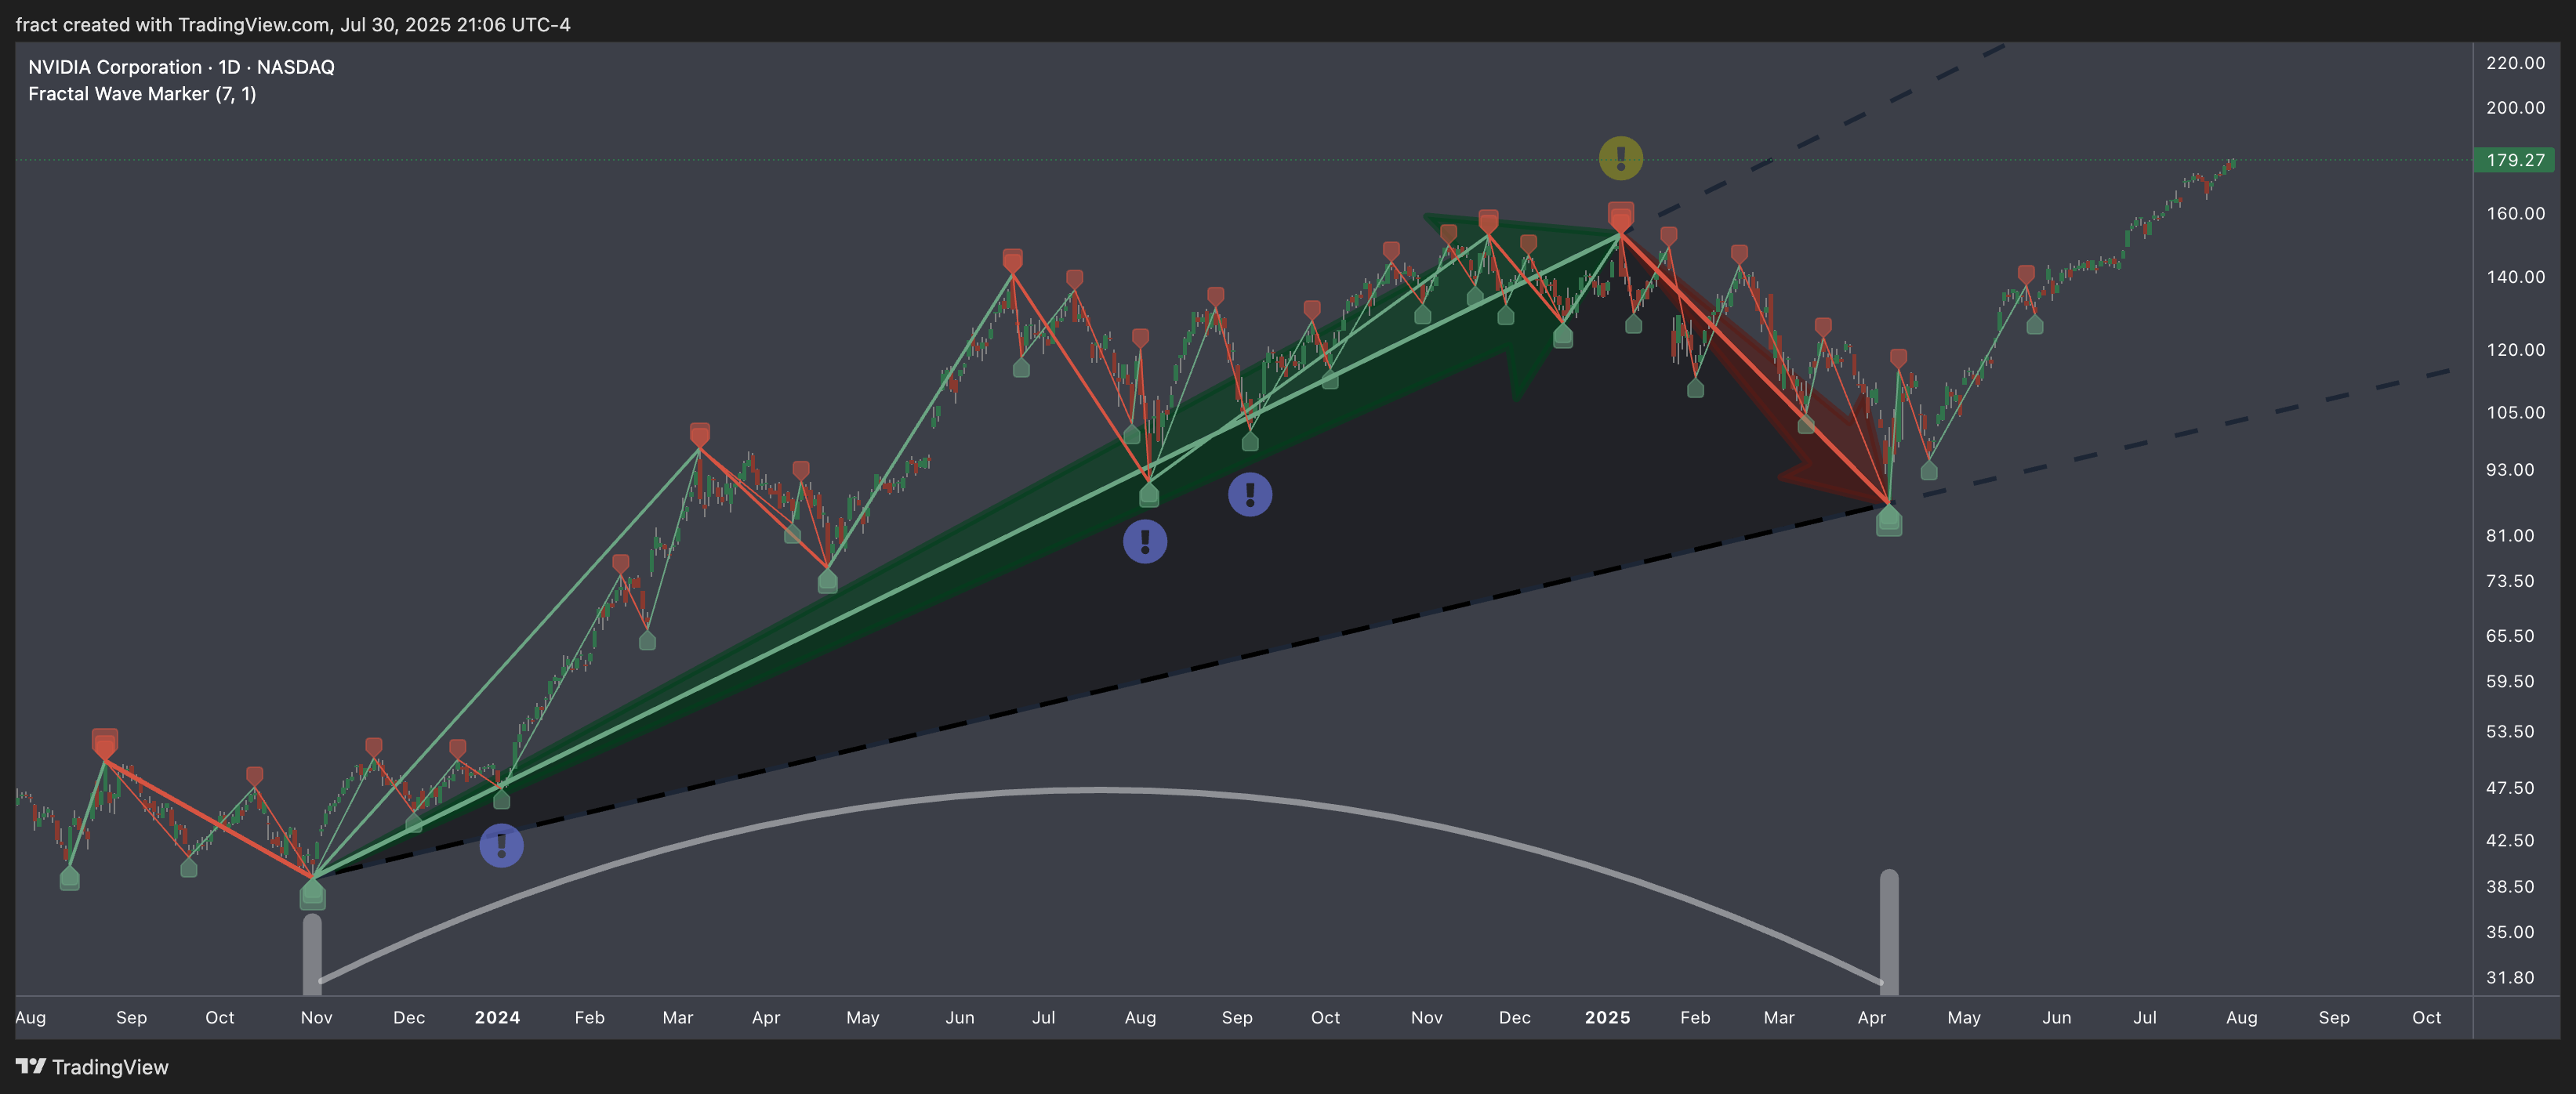The image size is (2576, 1094).
Task: Click the 47.50 price axis label
Action: (x=2510, y=788)
